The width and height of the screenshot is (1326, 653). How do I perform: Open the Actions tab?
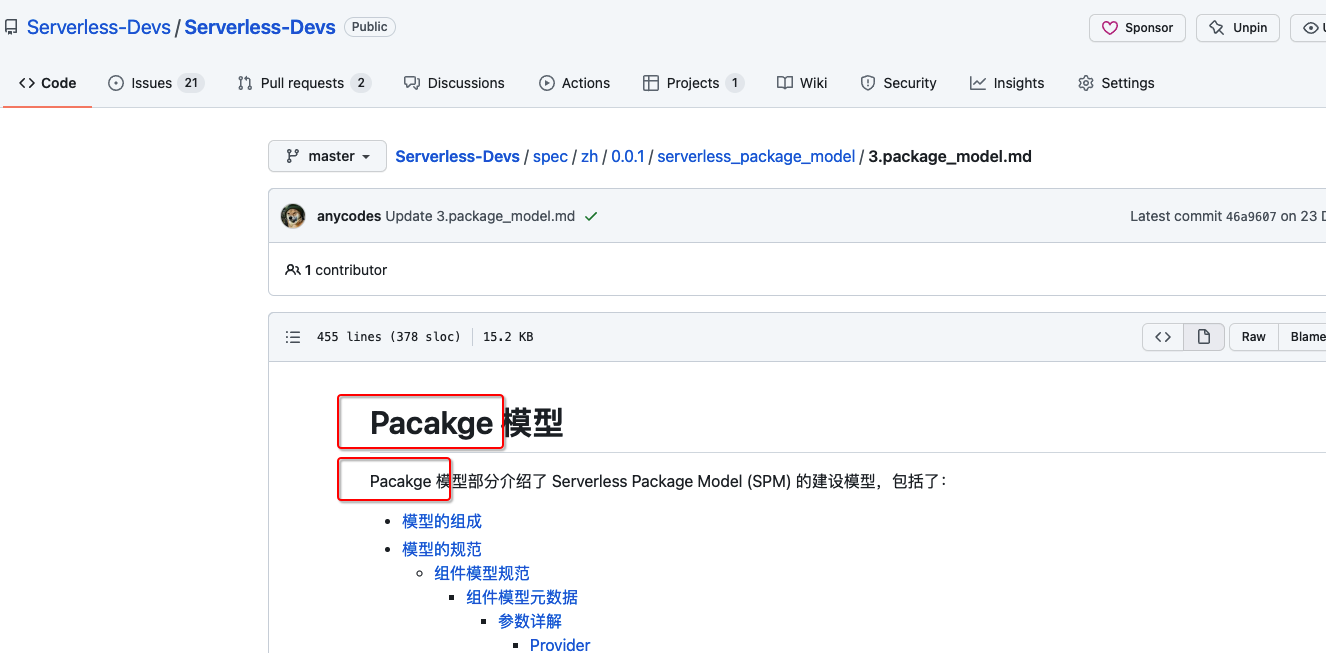(x=575, y=83)
